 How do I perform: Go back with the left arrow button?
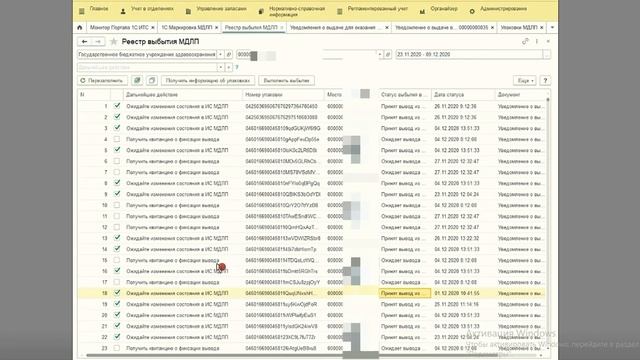[84, 42]
